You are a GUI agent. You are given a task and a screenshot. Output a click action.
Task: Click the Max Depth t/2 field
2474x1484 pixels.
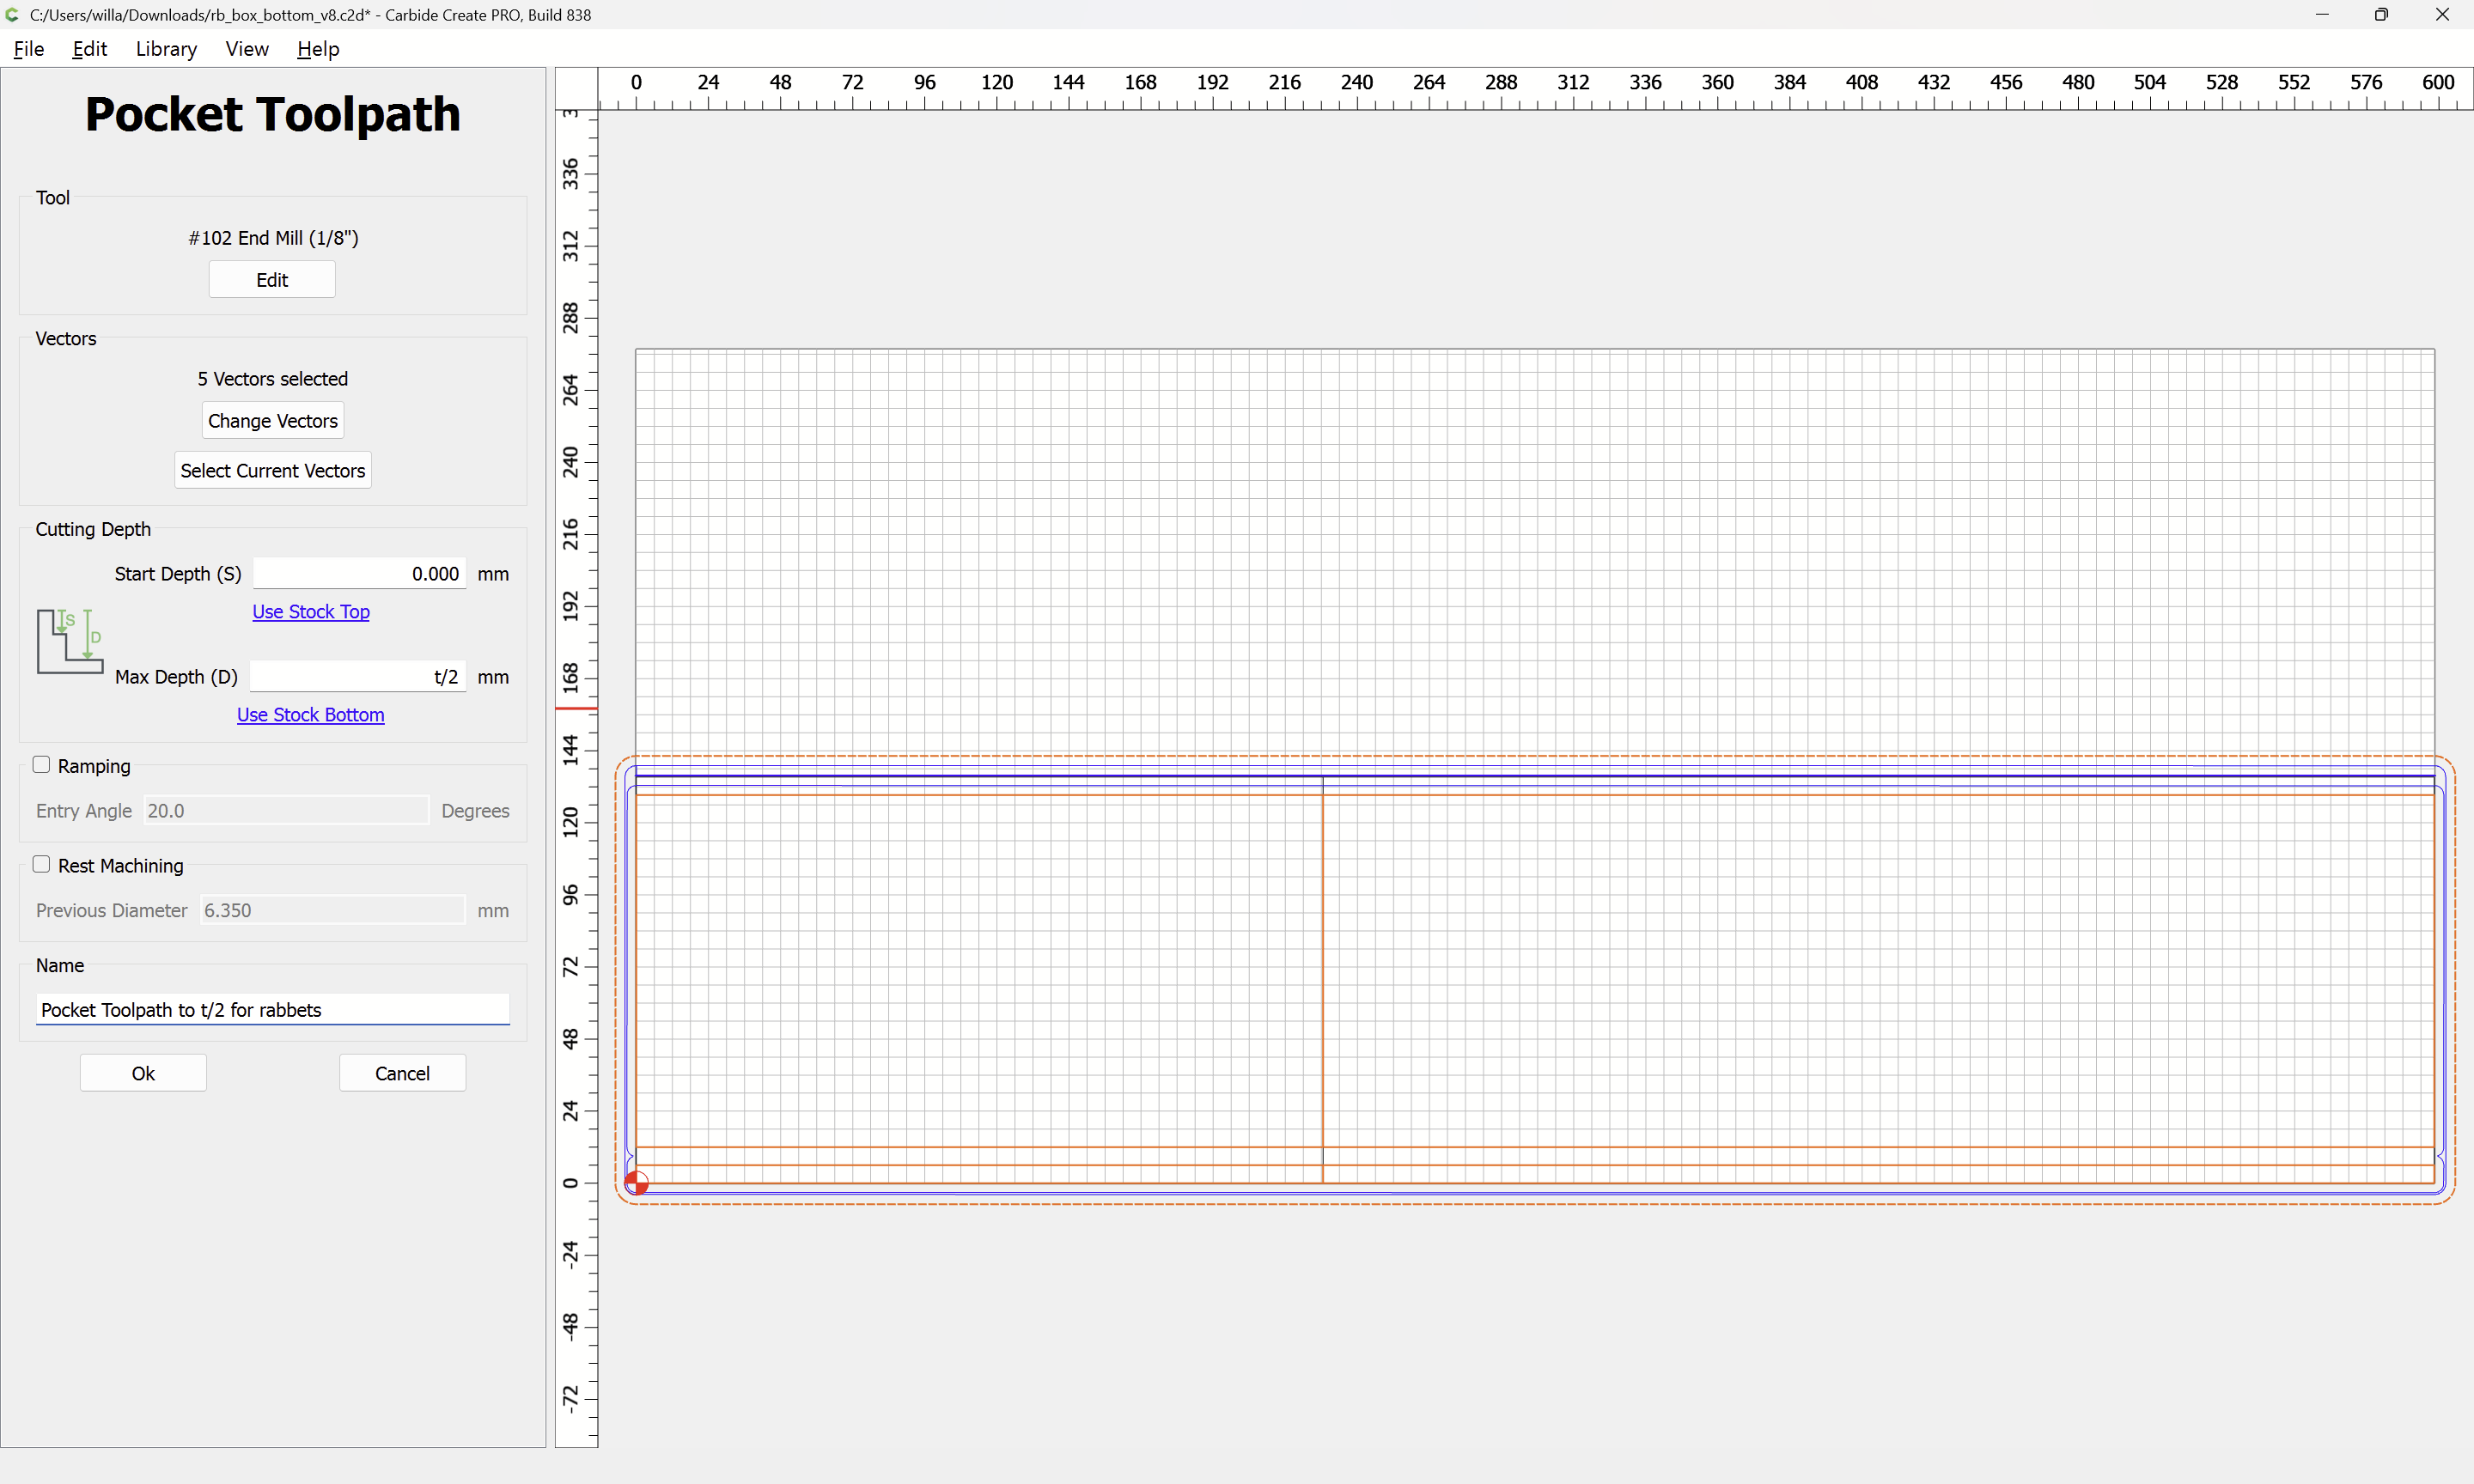357,677
